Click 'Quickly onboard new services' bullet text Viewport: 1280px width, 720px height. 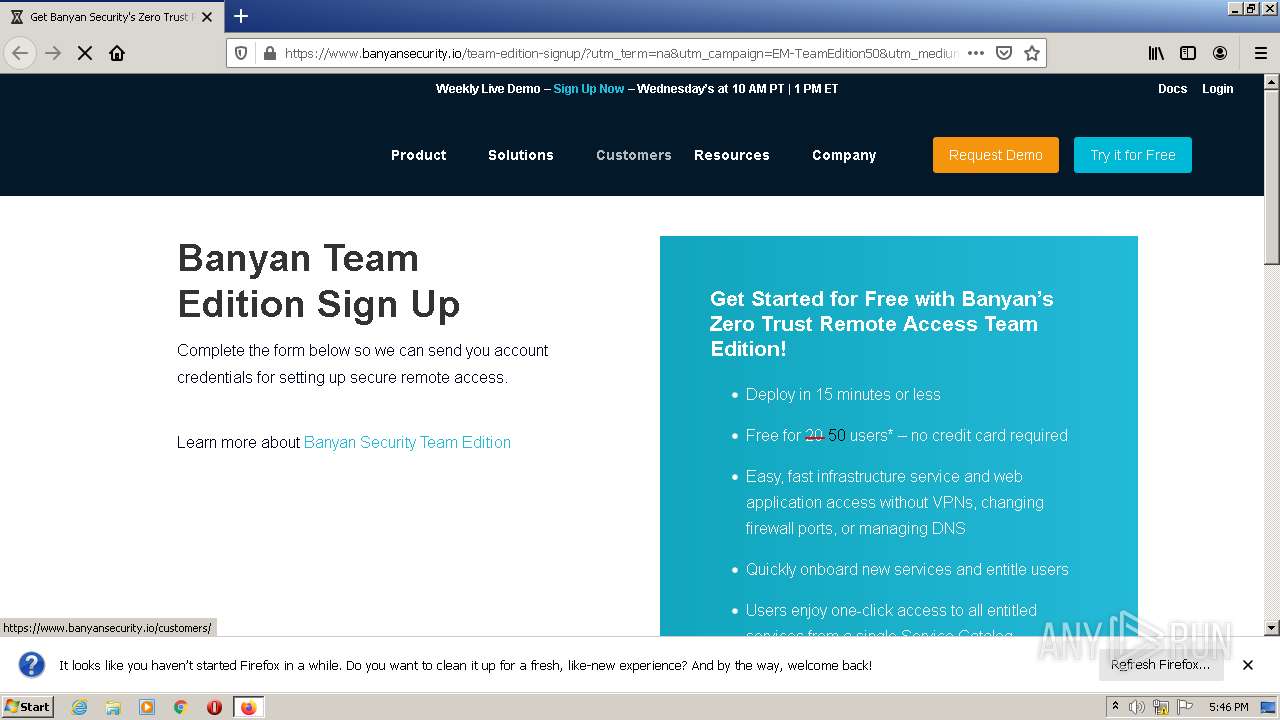[907, 569]
